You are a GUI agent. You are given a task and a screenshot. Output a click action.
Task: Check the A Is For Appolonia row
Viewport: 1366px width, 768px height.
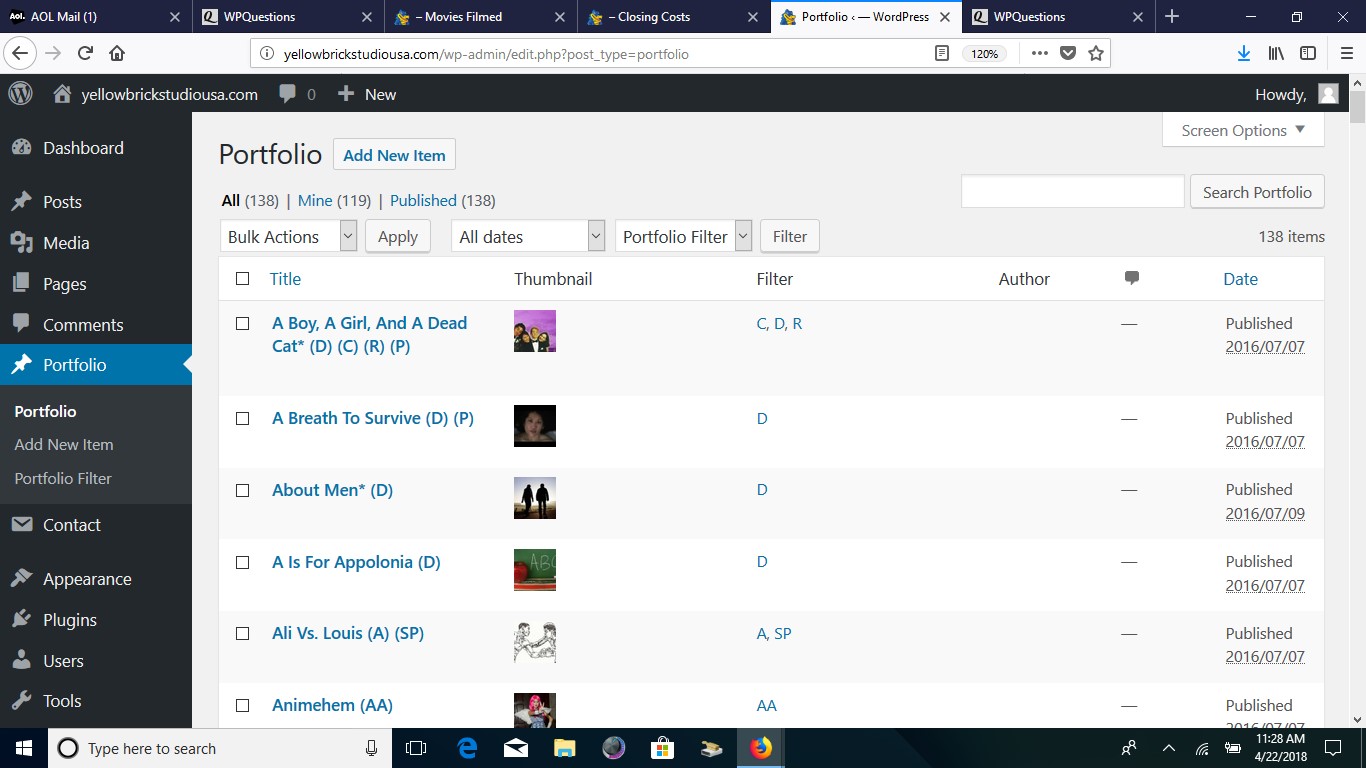pyautogui.click(x=242, y=562)
